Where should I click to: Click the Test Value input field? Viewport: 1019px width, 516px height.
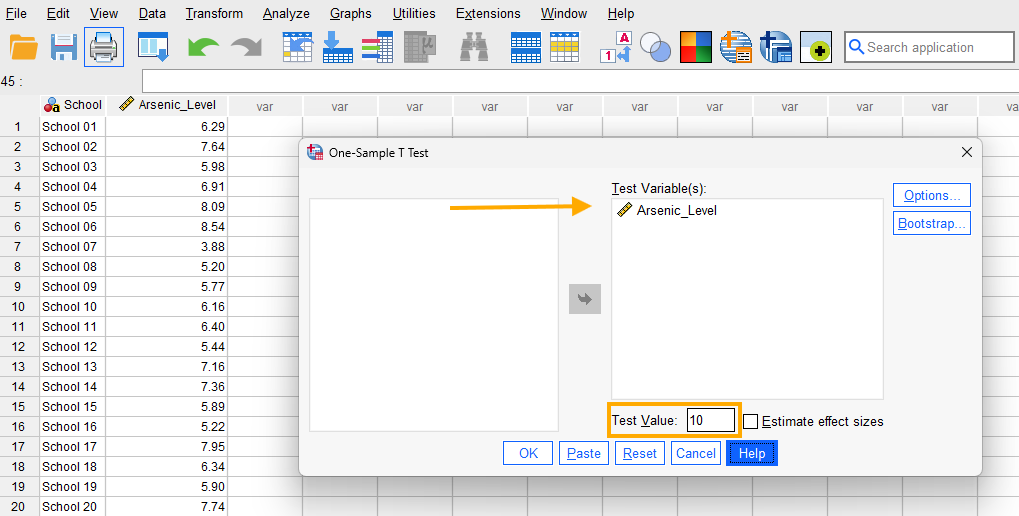pyautogui.click(x=710, y=420)
